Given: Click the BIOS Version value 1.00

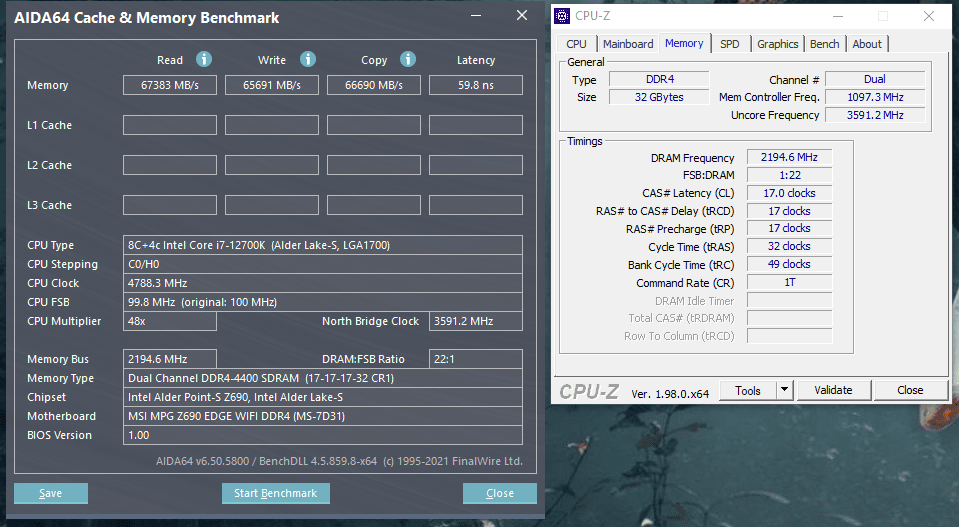Looking at the screenshot, I should (323, 435).
